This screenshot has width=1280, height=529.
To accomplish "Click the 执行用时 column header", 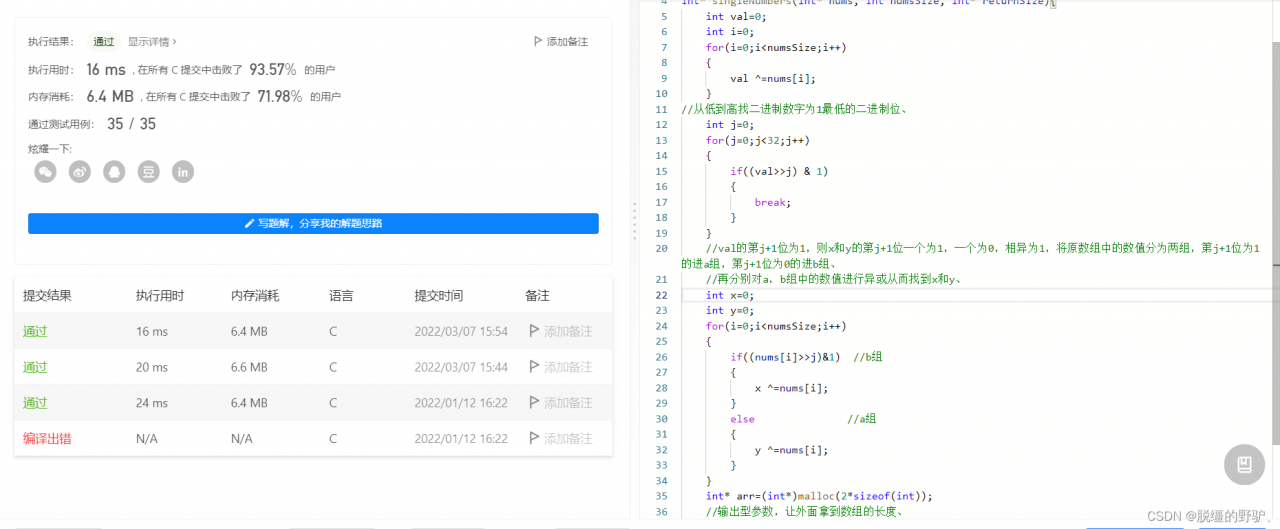I will pos(160,296).
